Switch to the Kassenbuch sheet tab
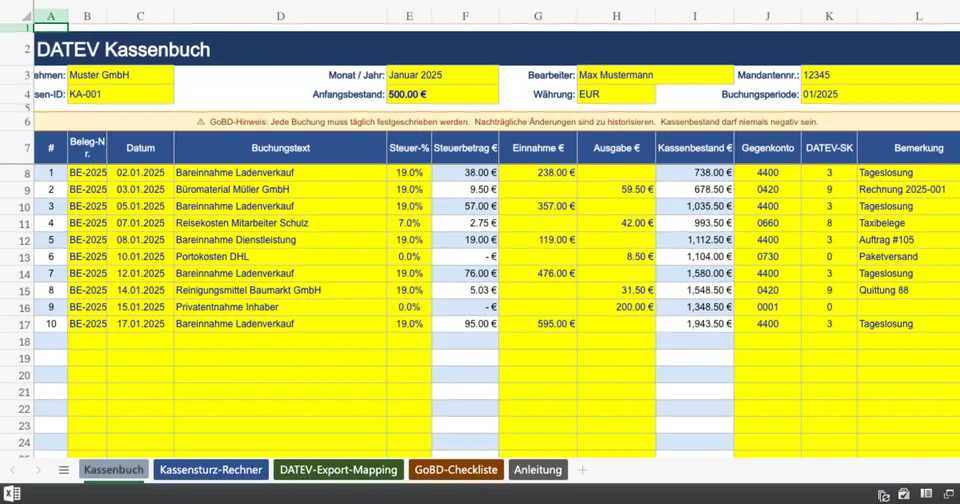The image size is (960, 504). click(x=114, y=470)
